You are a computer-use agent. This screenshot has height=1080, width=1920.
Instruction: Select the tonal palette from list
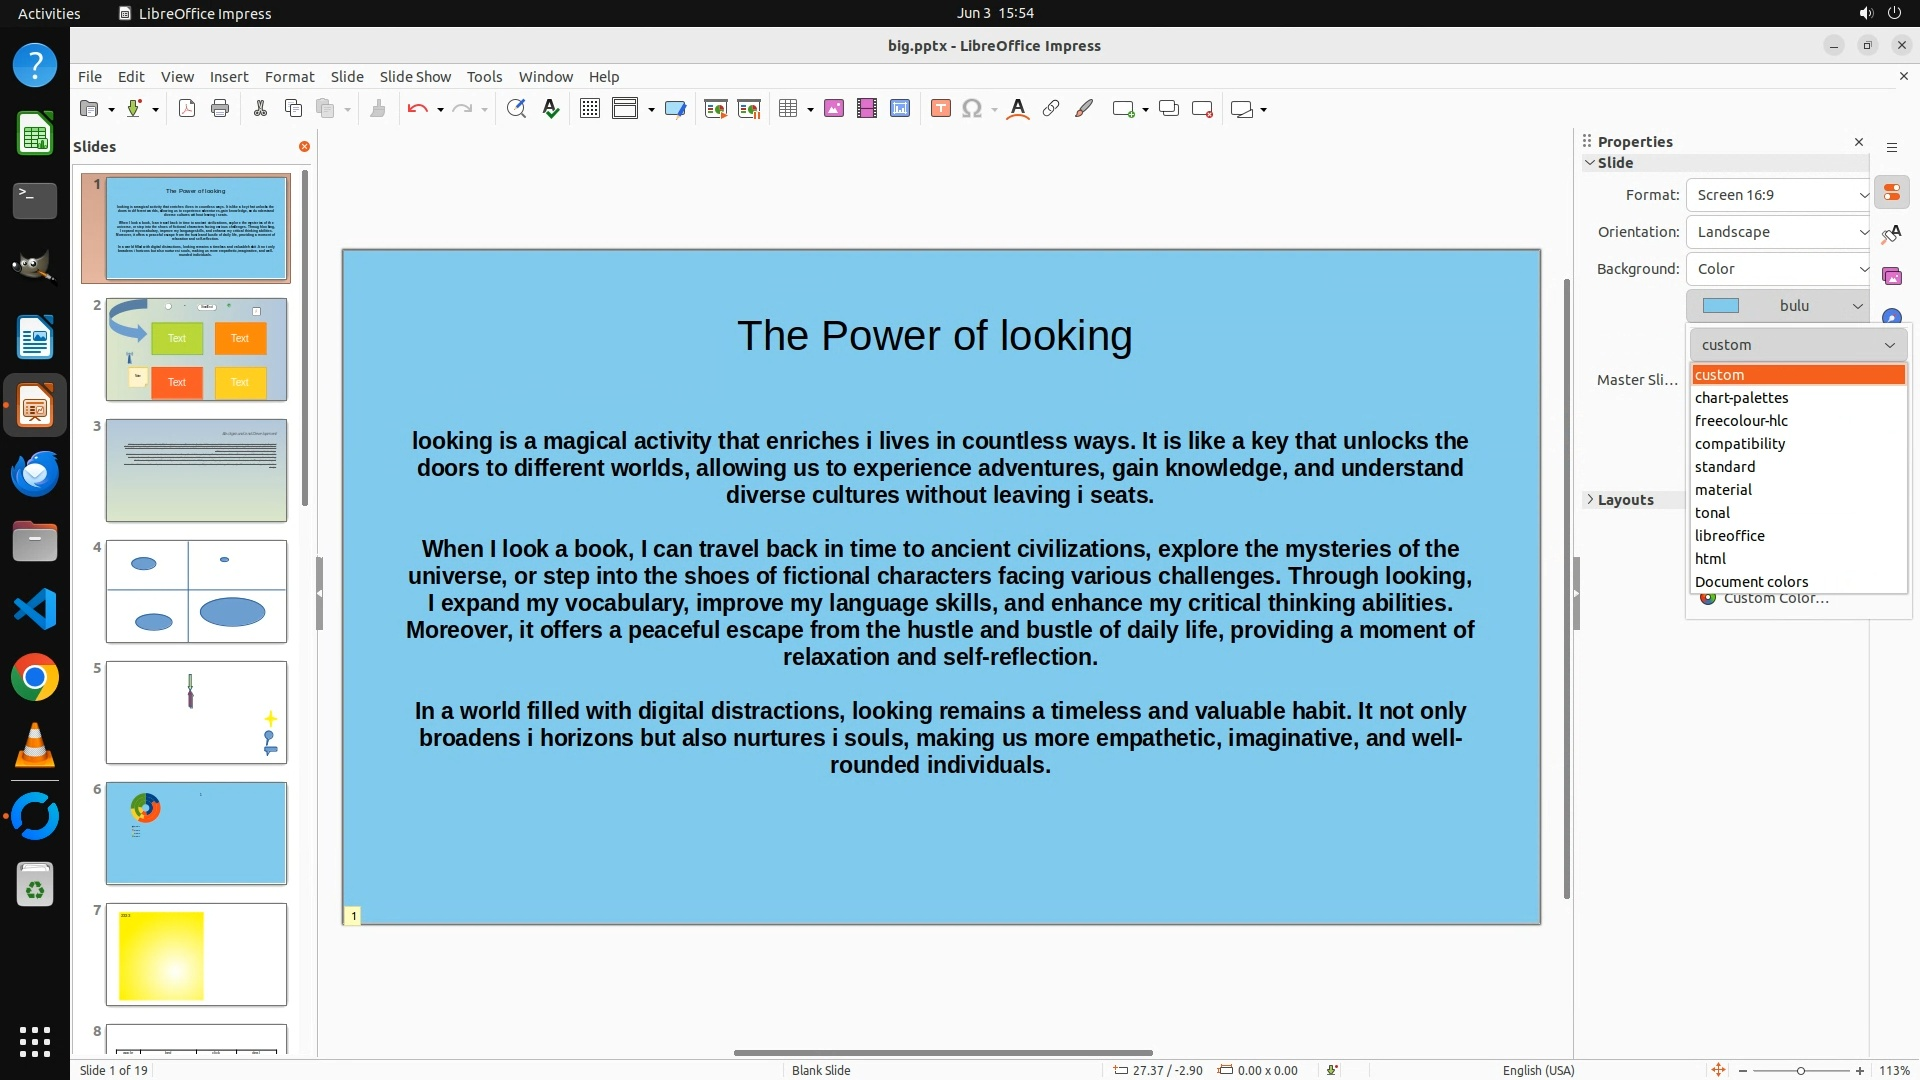coord(1713,513)
